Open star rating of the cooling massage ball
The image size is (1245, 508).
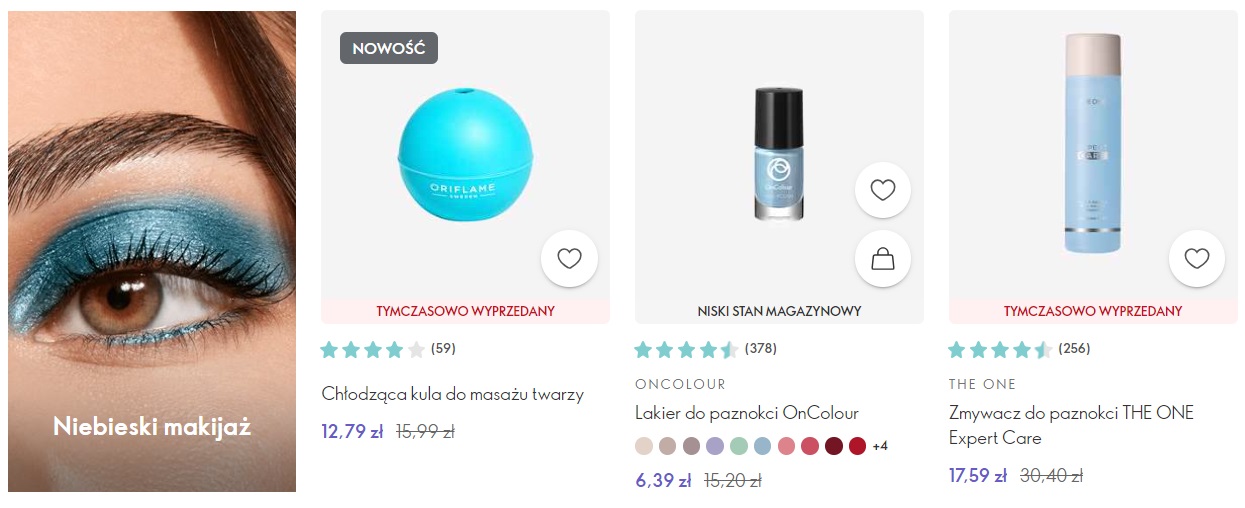(x=373, y=349)
